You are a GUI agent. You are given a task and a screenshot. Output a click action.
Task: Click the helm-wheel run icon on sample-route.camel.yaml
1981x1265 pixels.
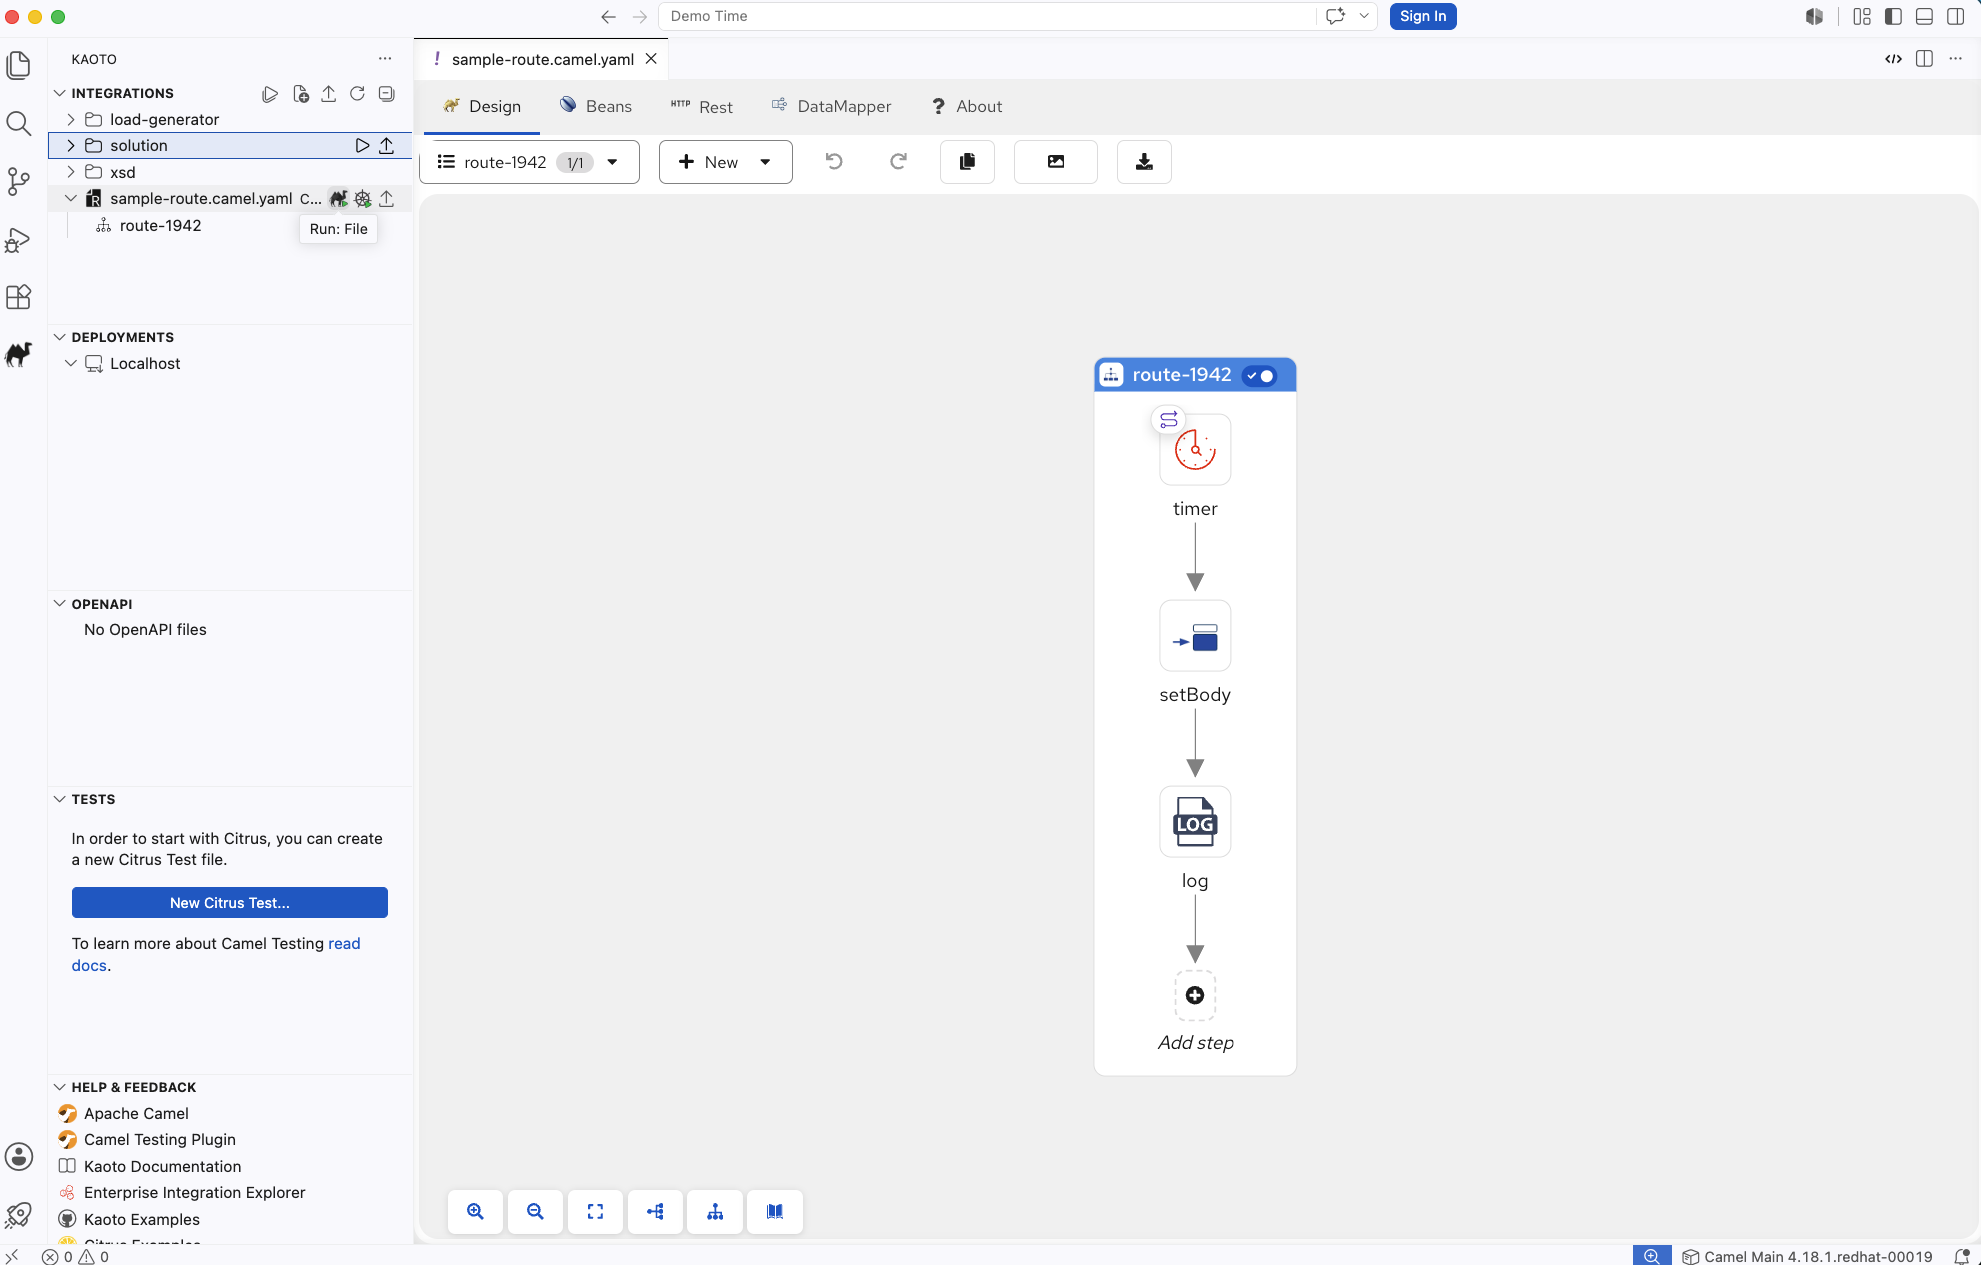click(x=363, y=199)
